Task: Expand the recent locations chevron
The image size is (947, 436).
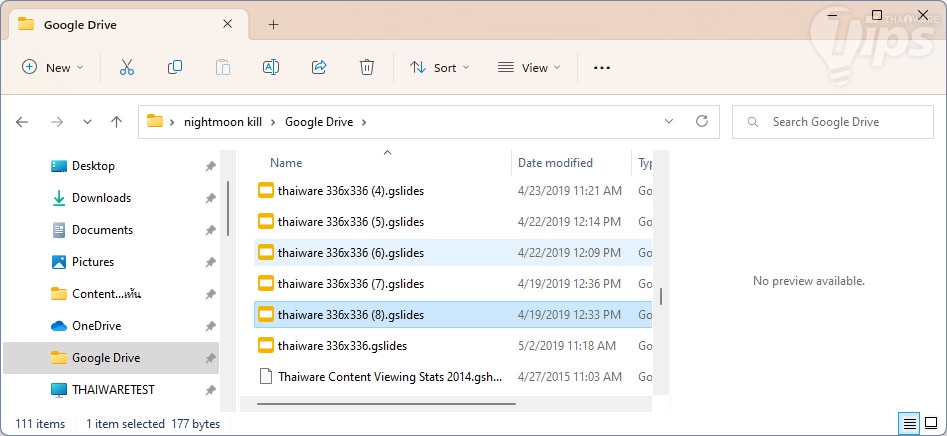Action: pos(88,122)
